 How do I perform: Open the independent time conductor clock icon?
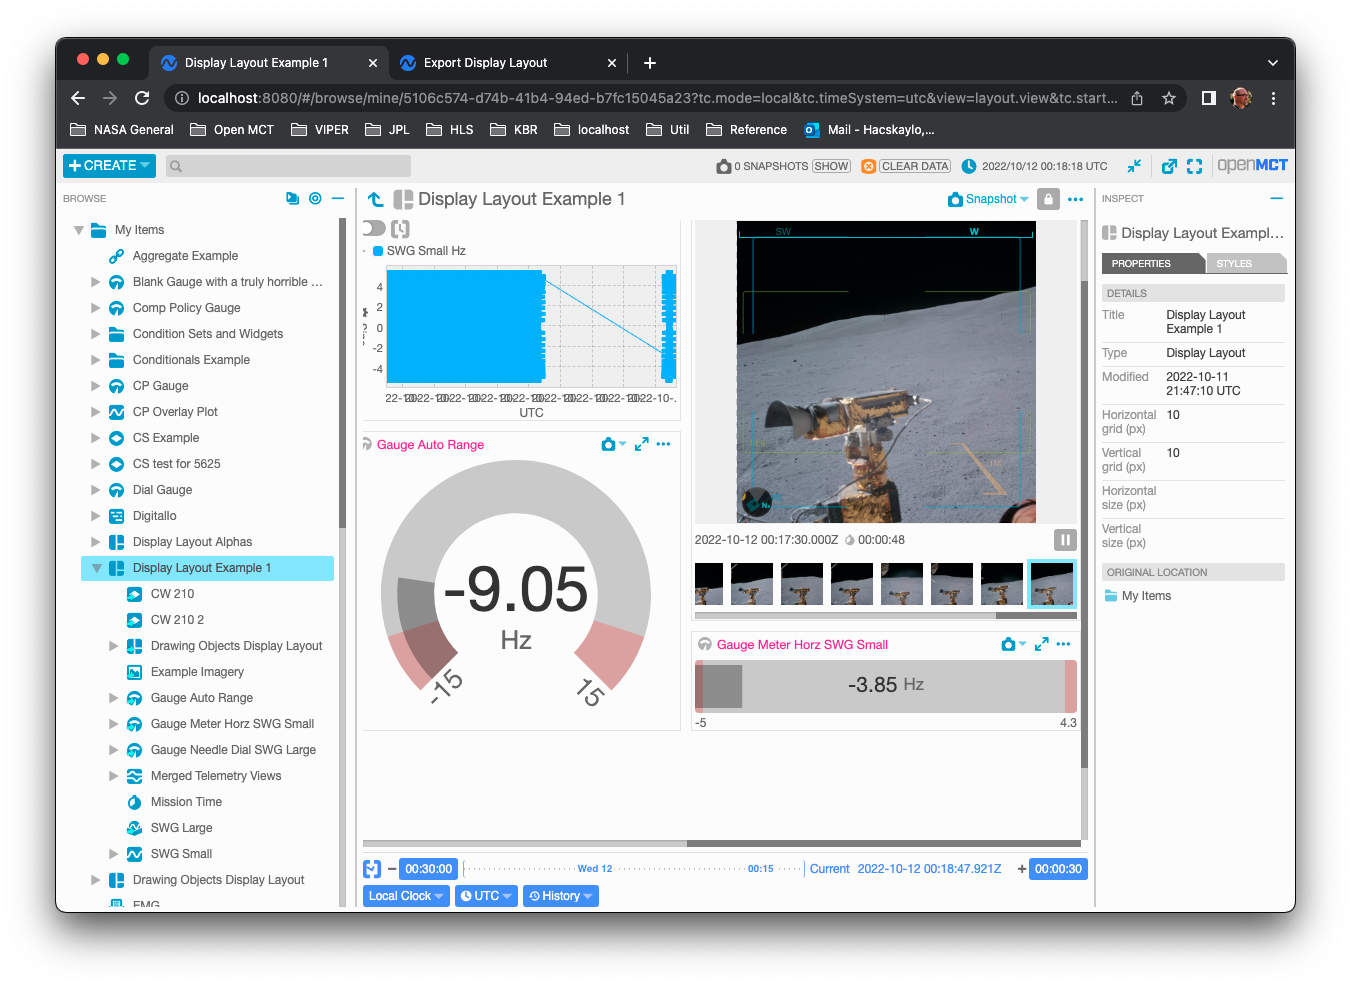(x=371, y=868)
